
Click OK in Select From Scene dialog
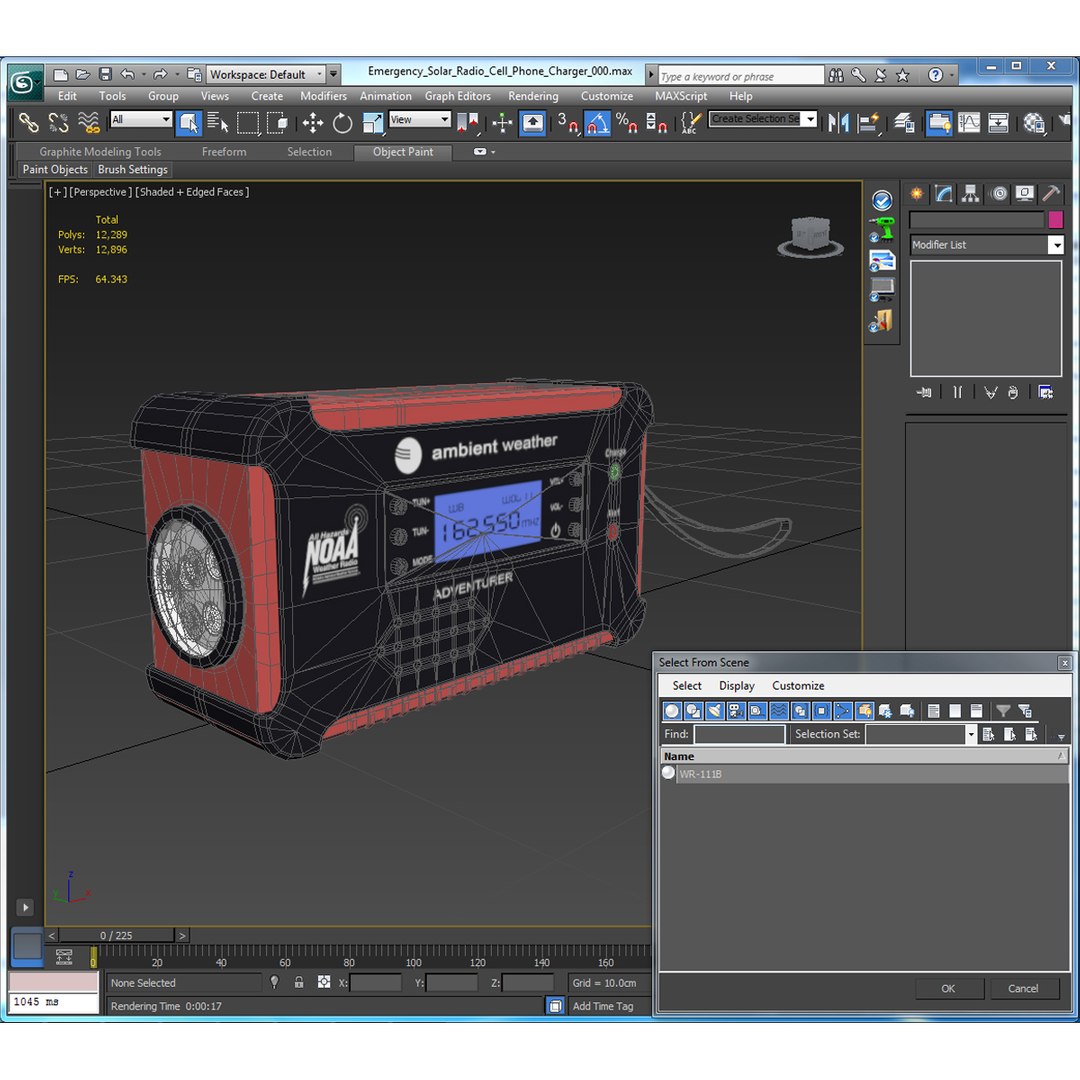tap(948, 988)
